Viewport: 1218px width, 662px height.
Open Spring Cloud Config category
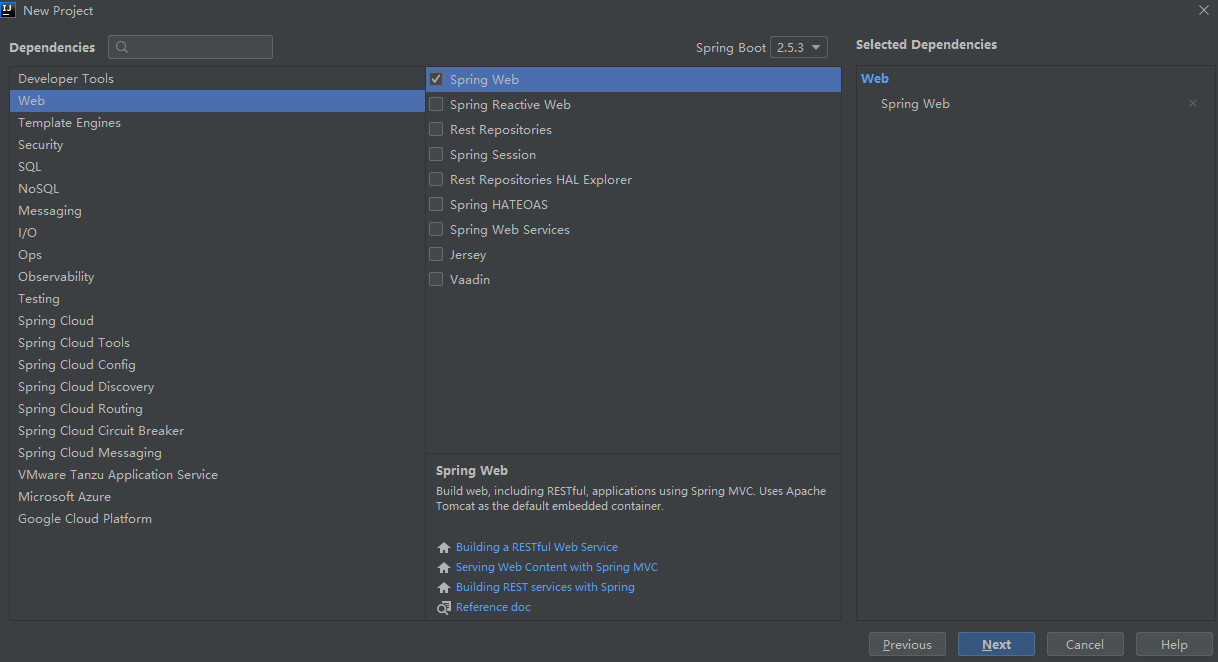pos(217,365)
